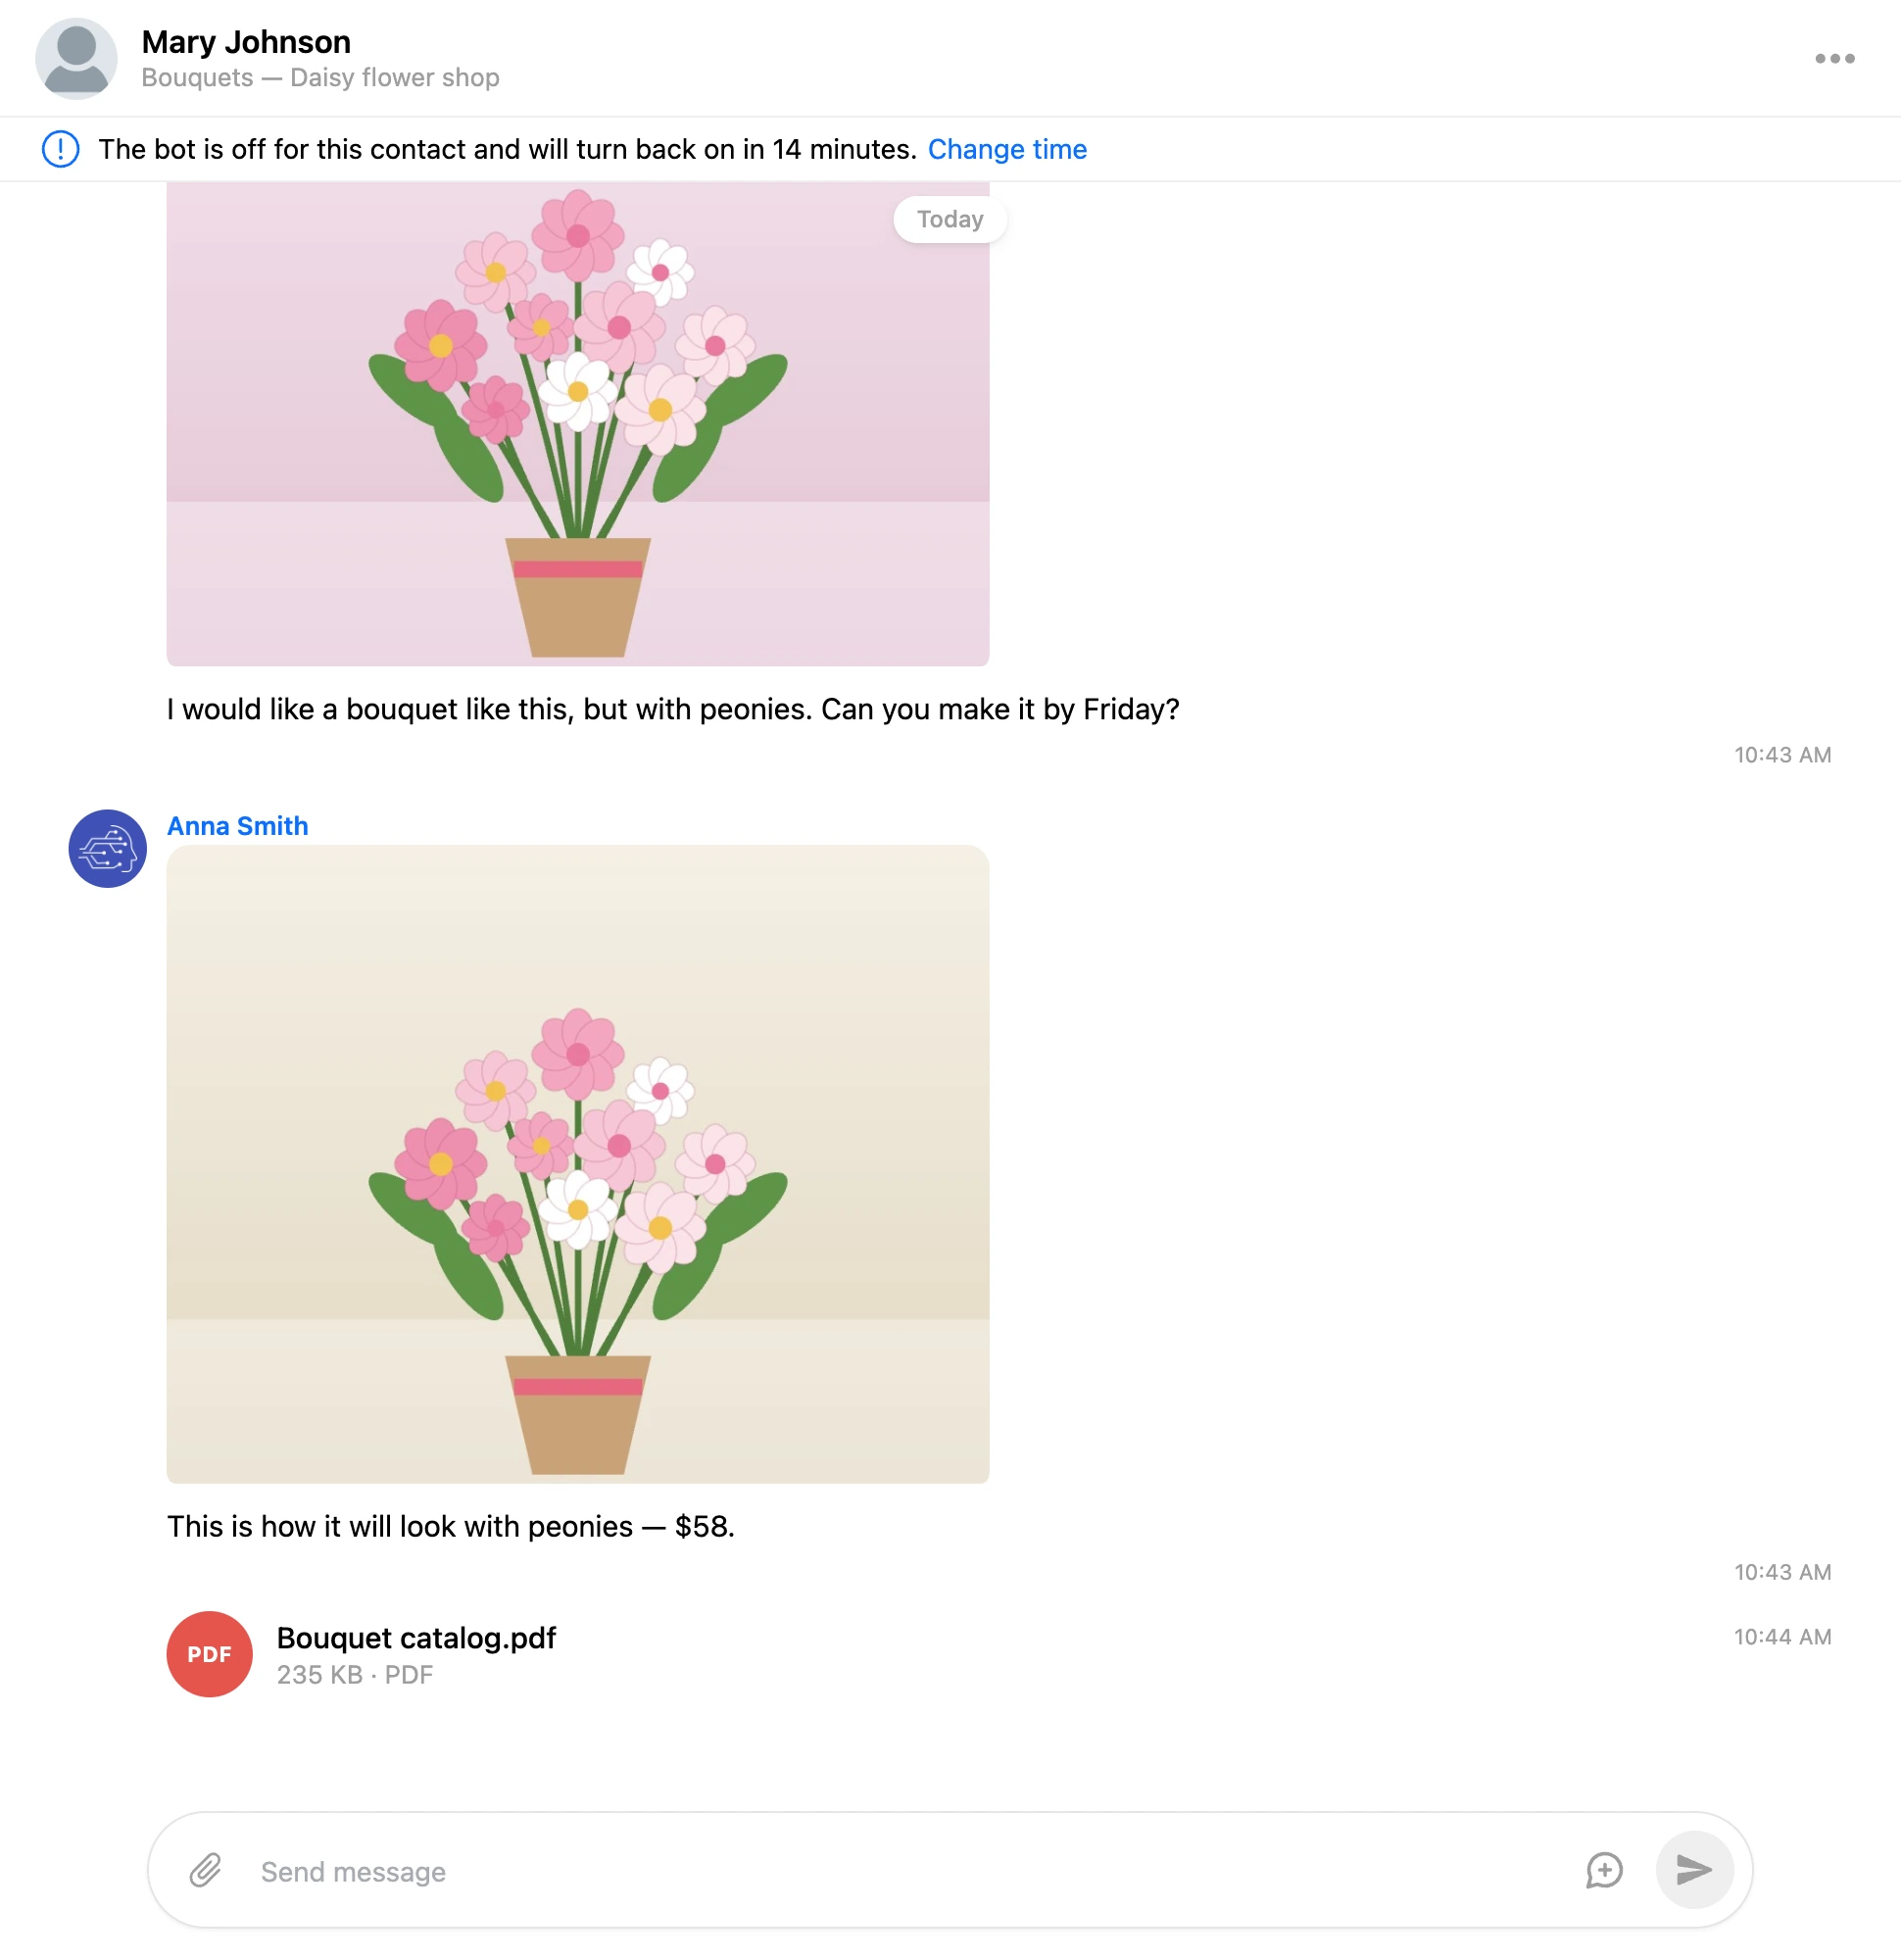Open the three-dot more options menu
The width and height of the screenshot is (1901, 1960).
pos(1834,58)
